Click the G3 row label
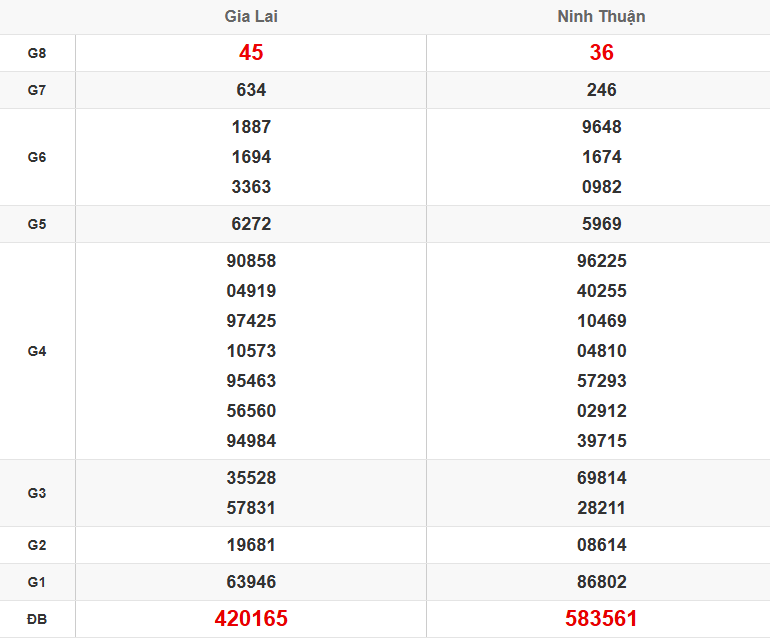 click(x=37, y=493)
